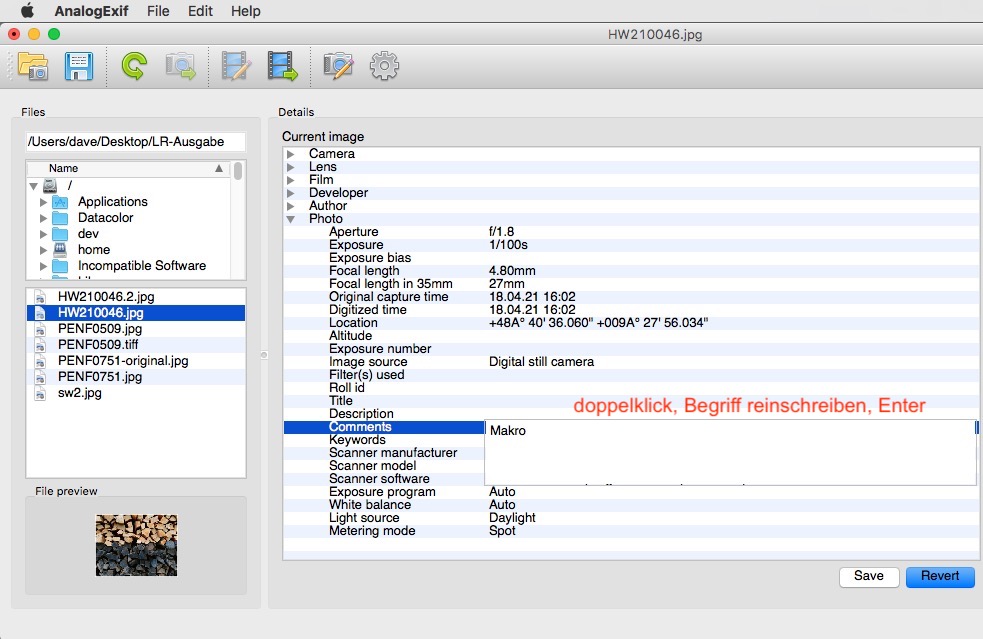Select the Aperture row
Viewport: 983px width, 639px height.
tap(631, 232)
